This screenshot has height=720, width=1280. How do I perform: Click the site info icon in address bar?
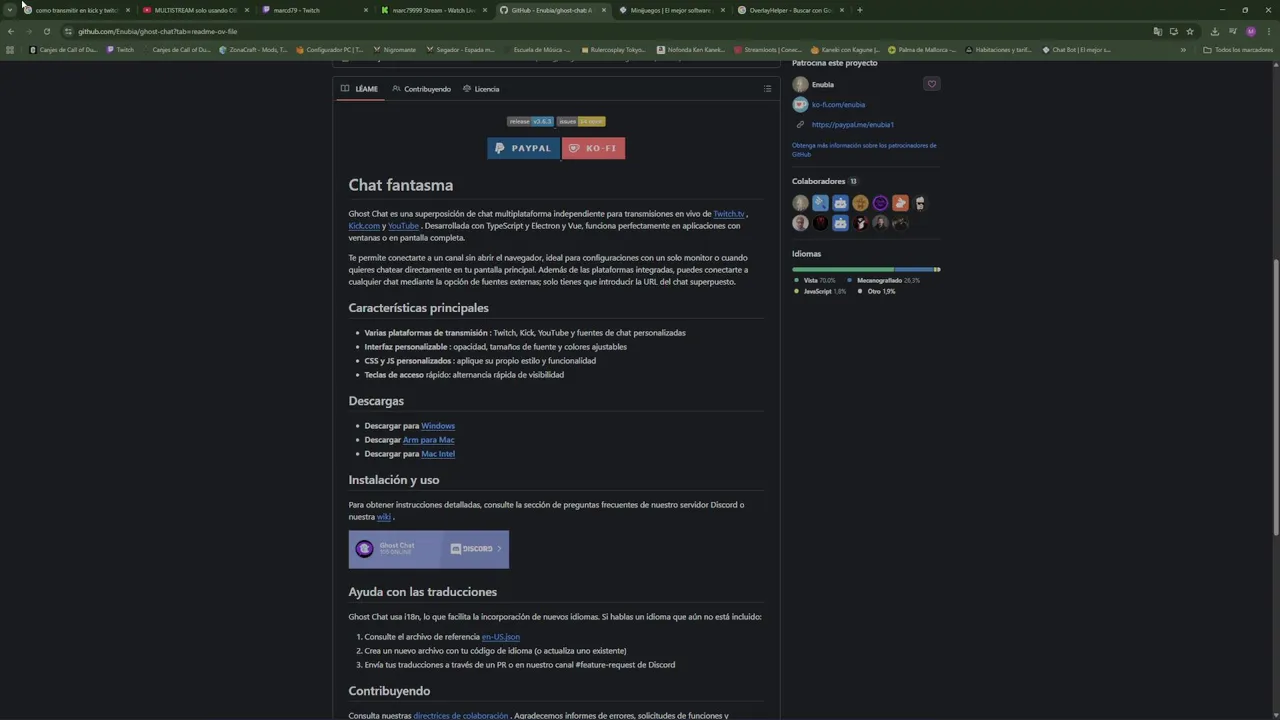pyautogui.click(x=68, y=31)
